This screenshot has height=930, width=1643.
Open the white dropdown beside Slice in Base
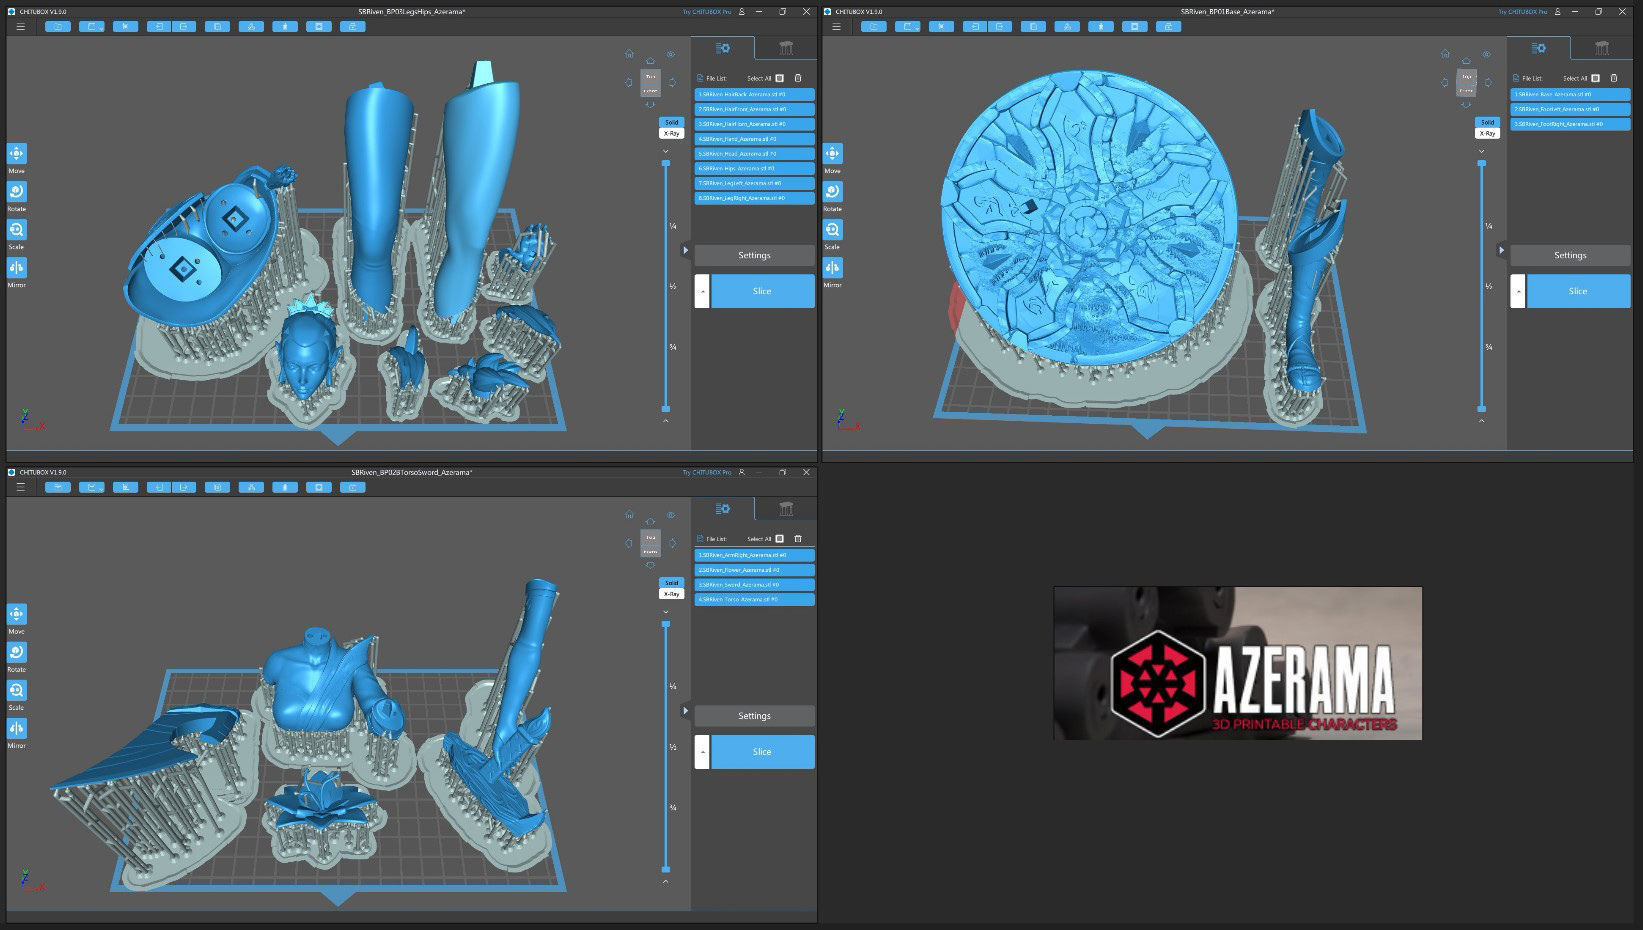[x=1518, y=291]
